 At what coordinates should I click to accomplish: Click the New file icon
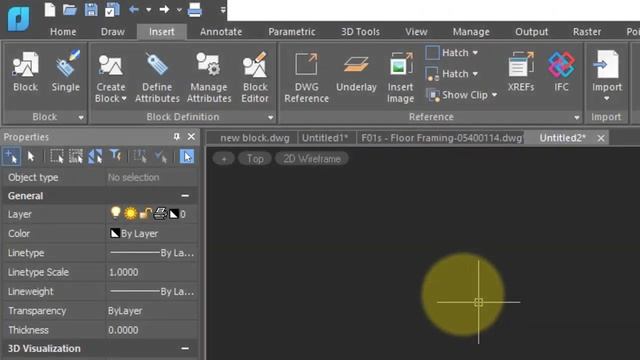coord(50,9)
